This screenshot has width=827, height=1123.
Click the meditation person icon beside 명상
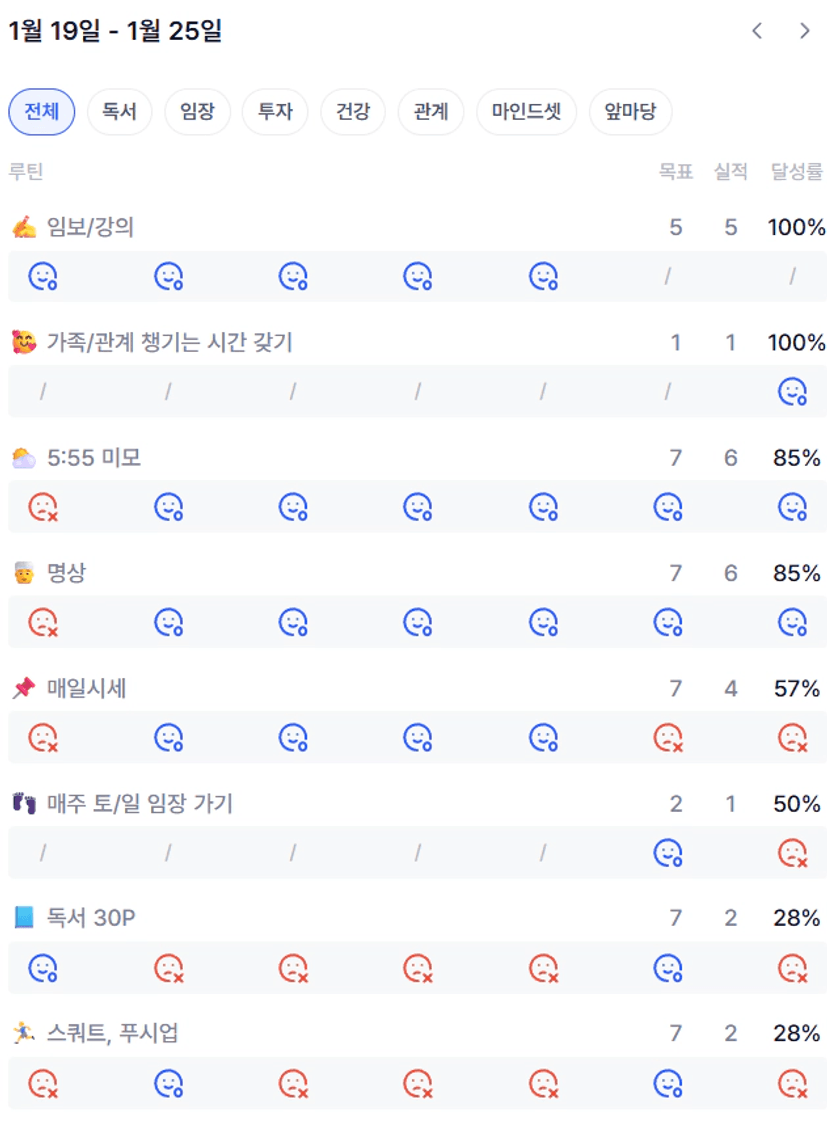pos(24,573)
